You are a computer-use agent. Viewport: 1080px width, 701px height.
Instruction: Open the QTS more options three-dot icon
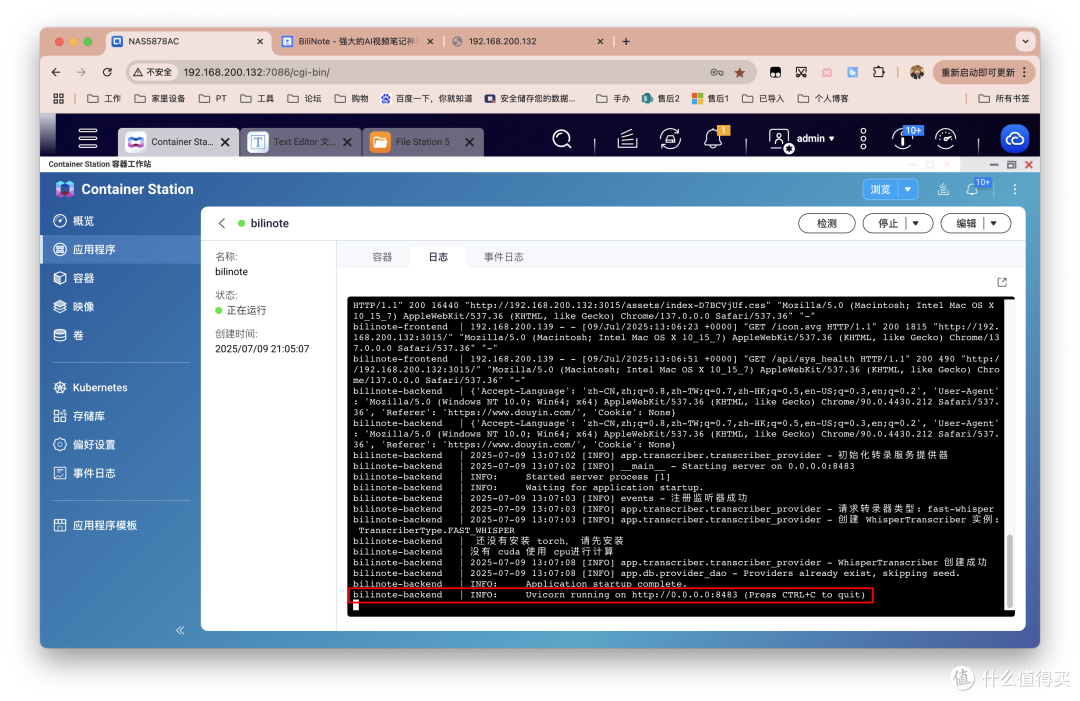(x=863, y=139)
